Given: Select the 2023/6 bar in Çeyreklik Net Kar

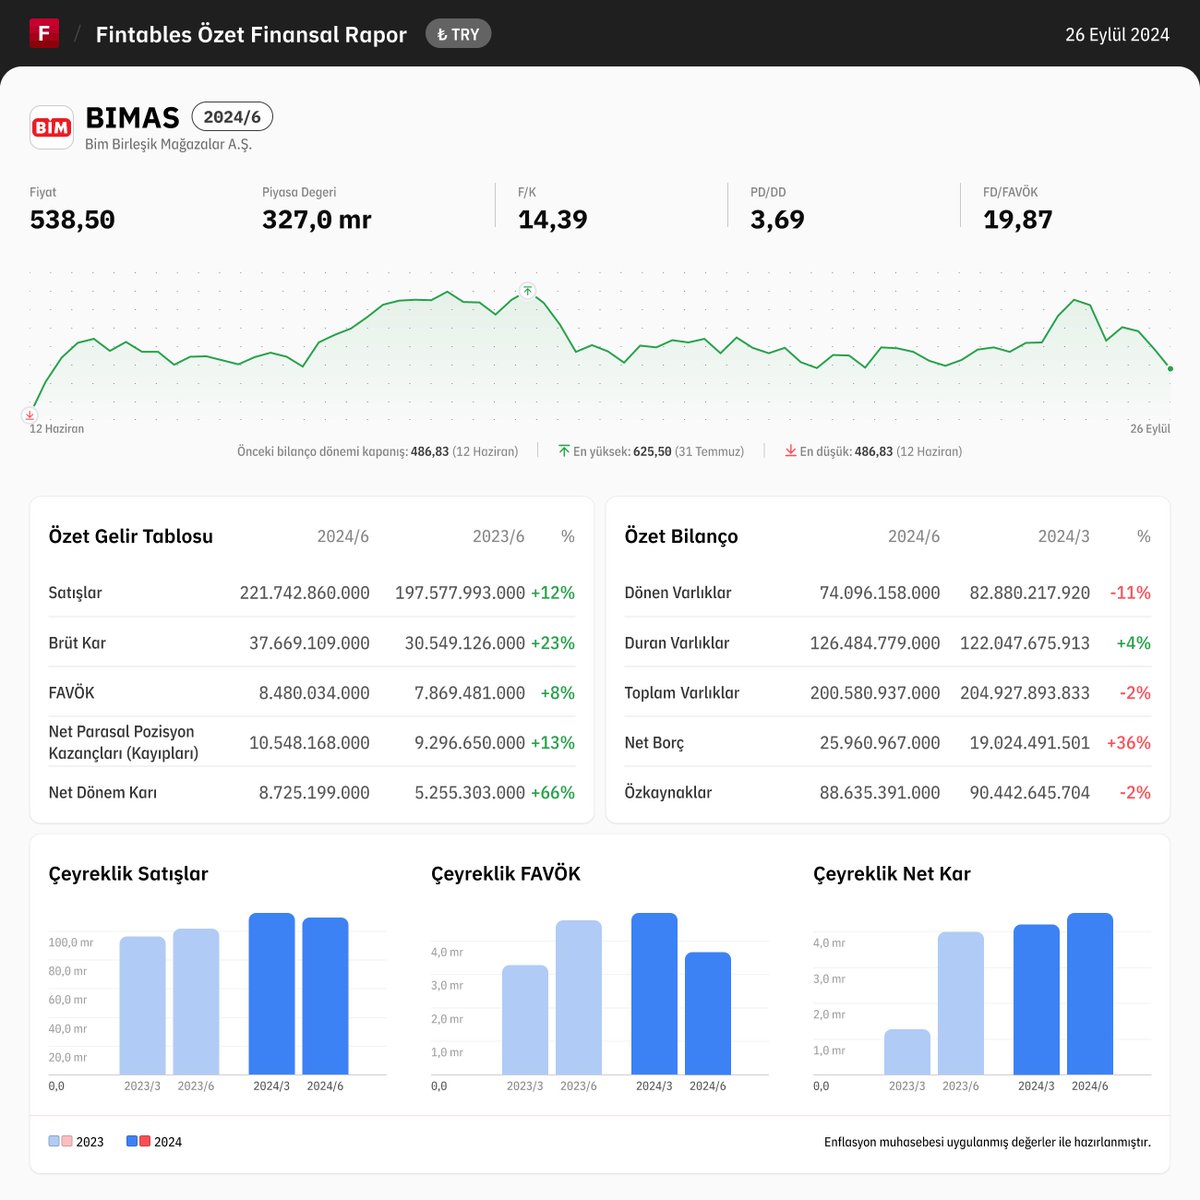Looking at the screenshot, I should point(961,1003).
